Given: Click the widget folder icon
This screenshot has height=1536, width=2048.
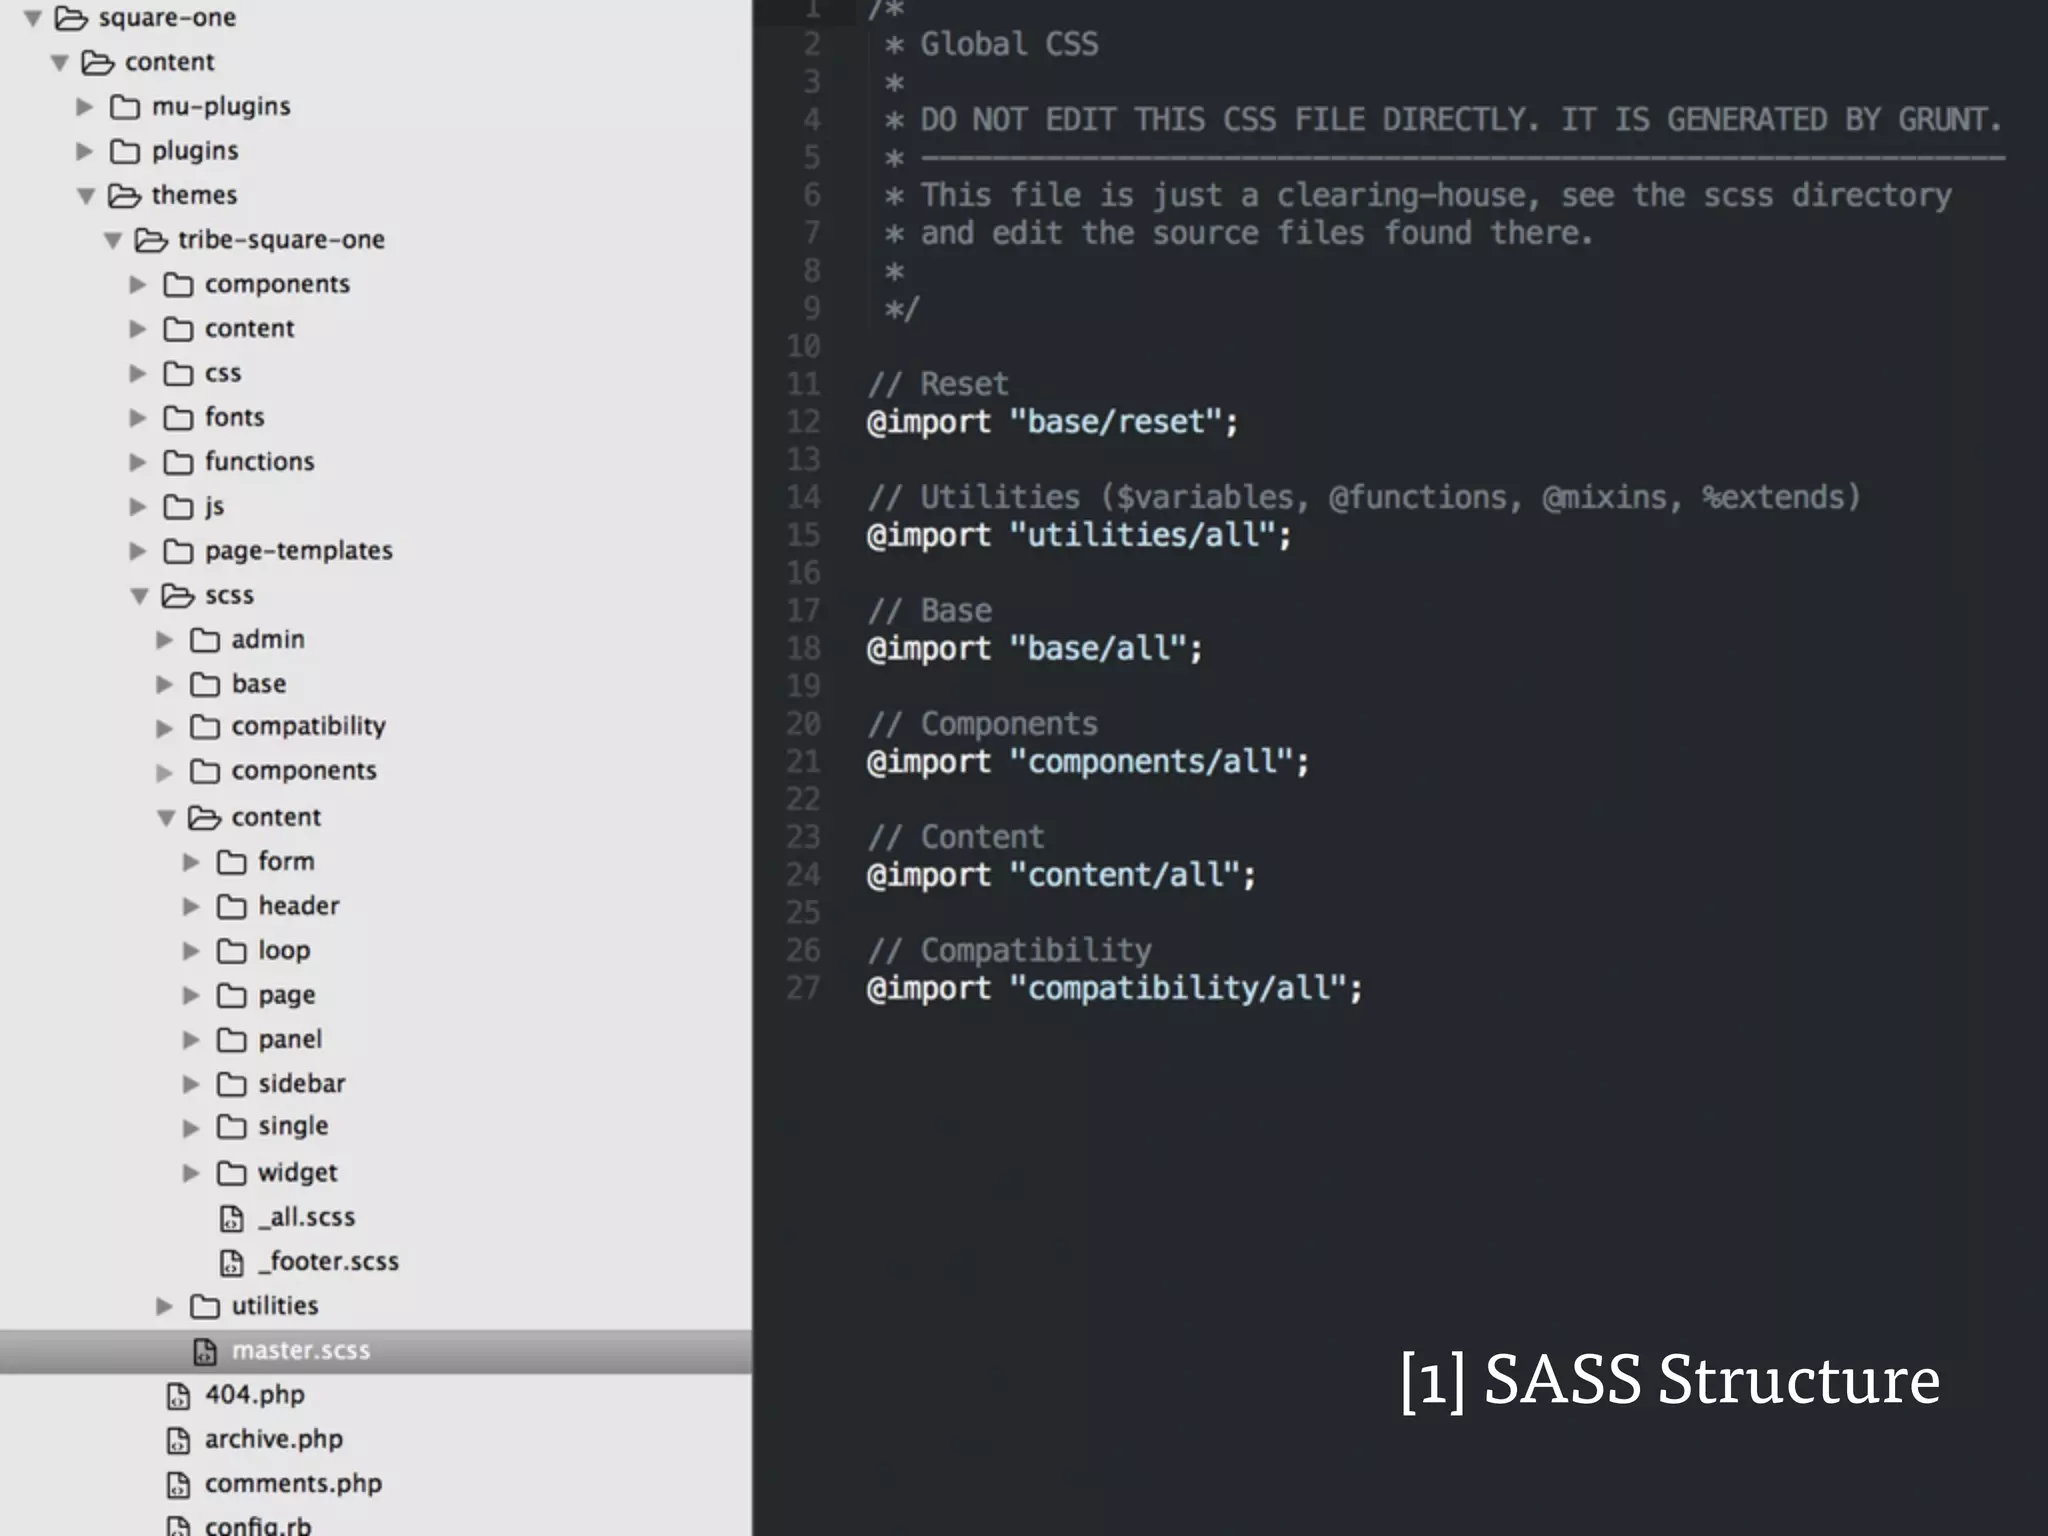Looking at the screenshot, I should click(x=231, y=1173).
